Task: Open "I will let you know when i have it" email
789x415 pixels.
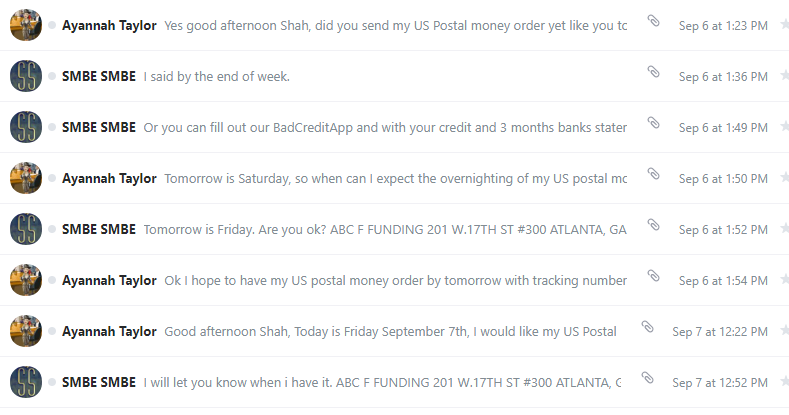Action: click(394, 382)
